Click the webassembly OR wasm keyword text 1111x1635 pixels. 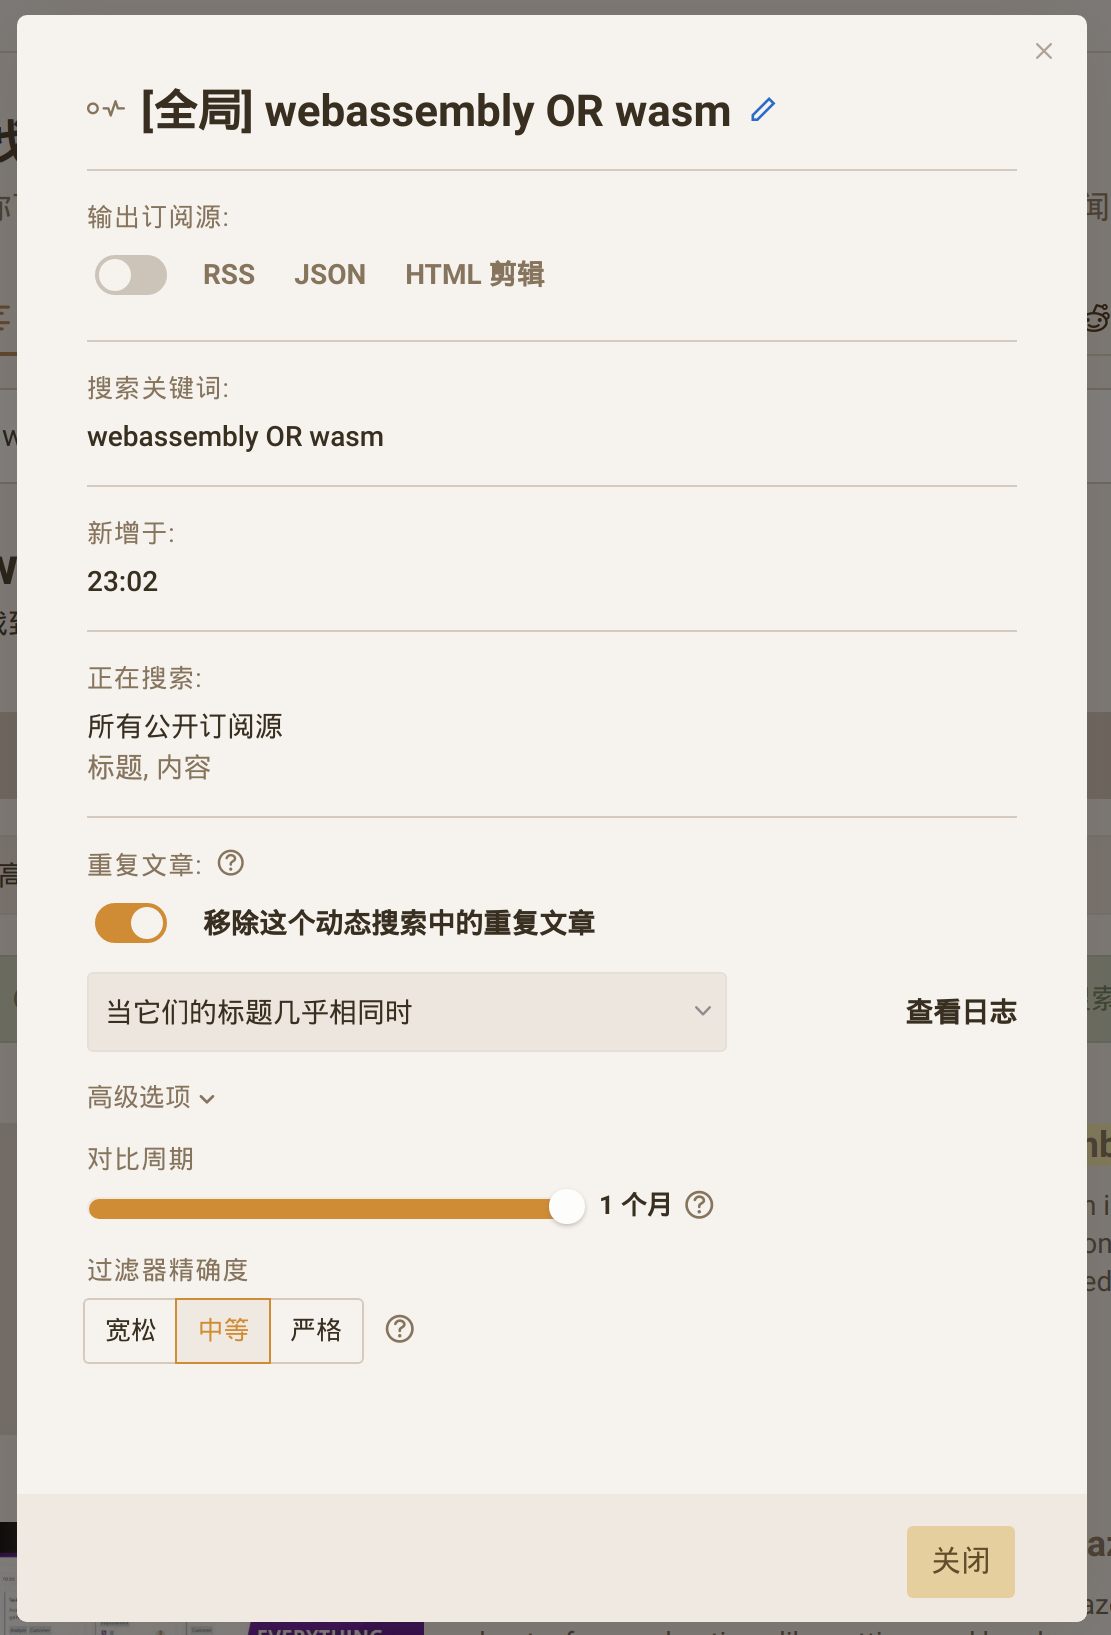[235, 437]
